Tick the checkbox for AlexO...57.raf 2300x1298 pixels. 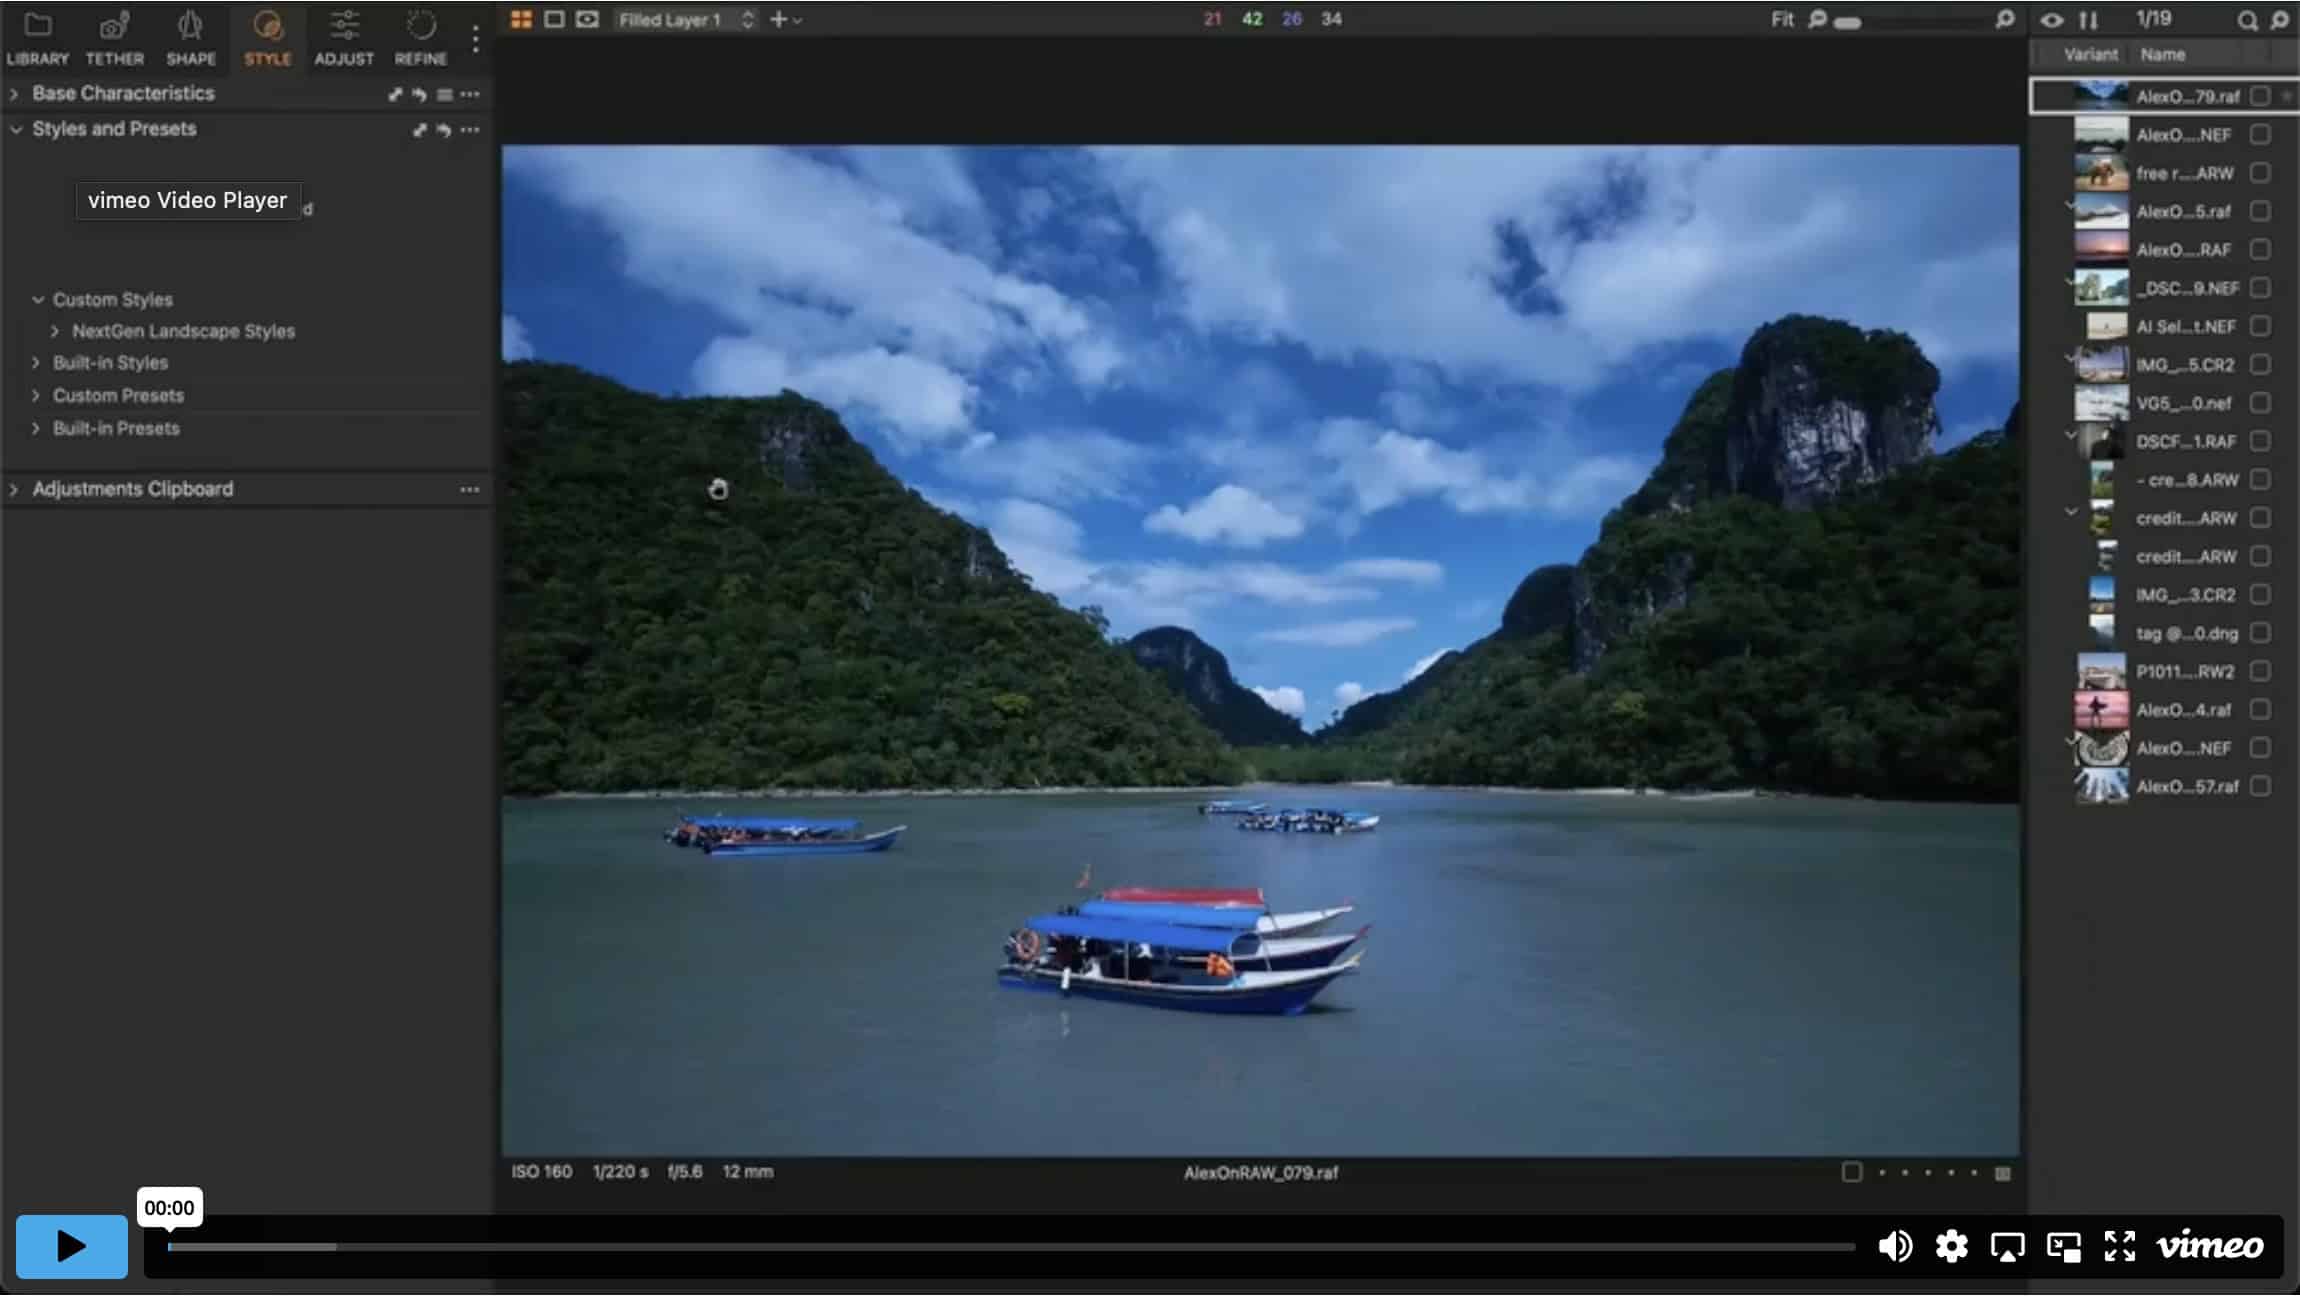click(x=2260, y=787)
